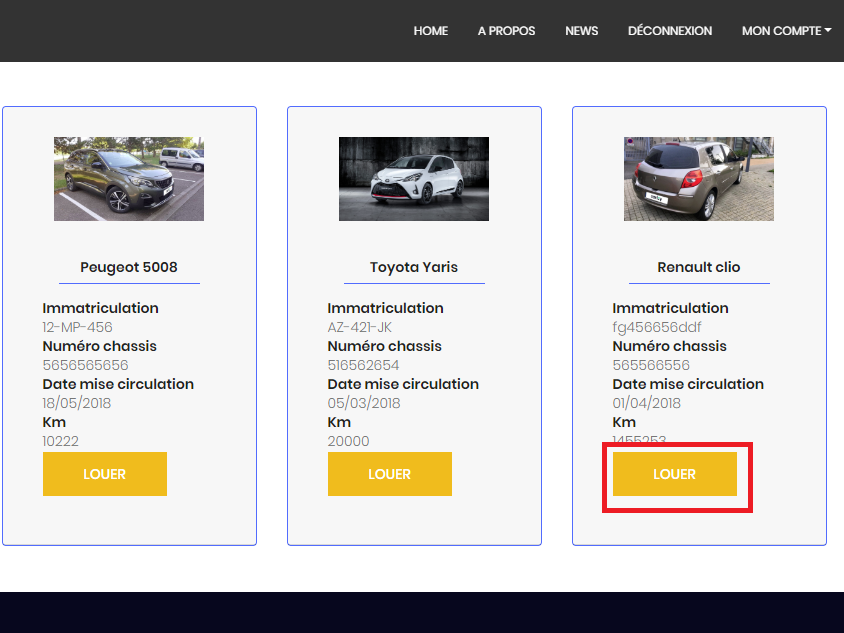Viewport: 844px width, 633px height.
Task: Select the date 01/04/2018
Action: pyautogui.click(x=646, y=403)
